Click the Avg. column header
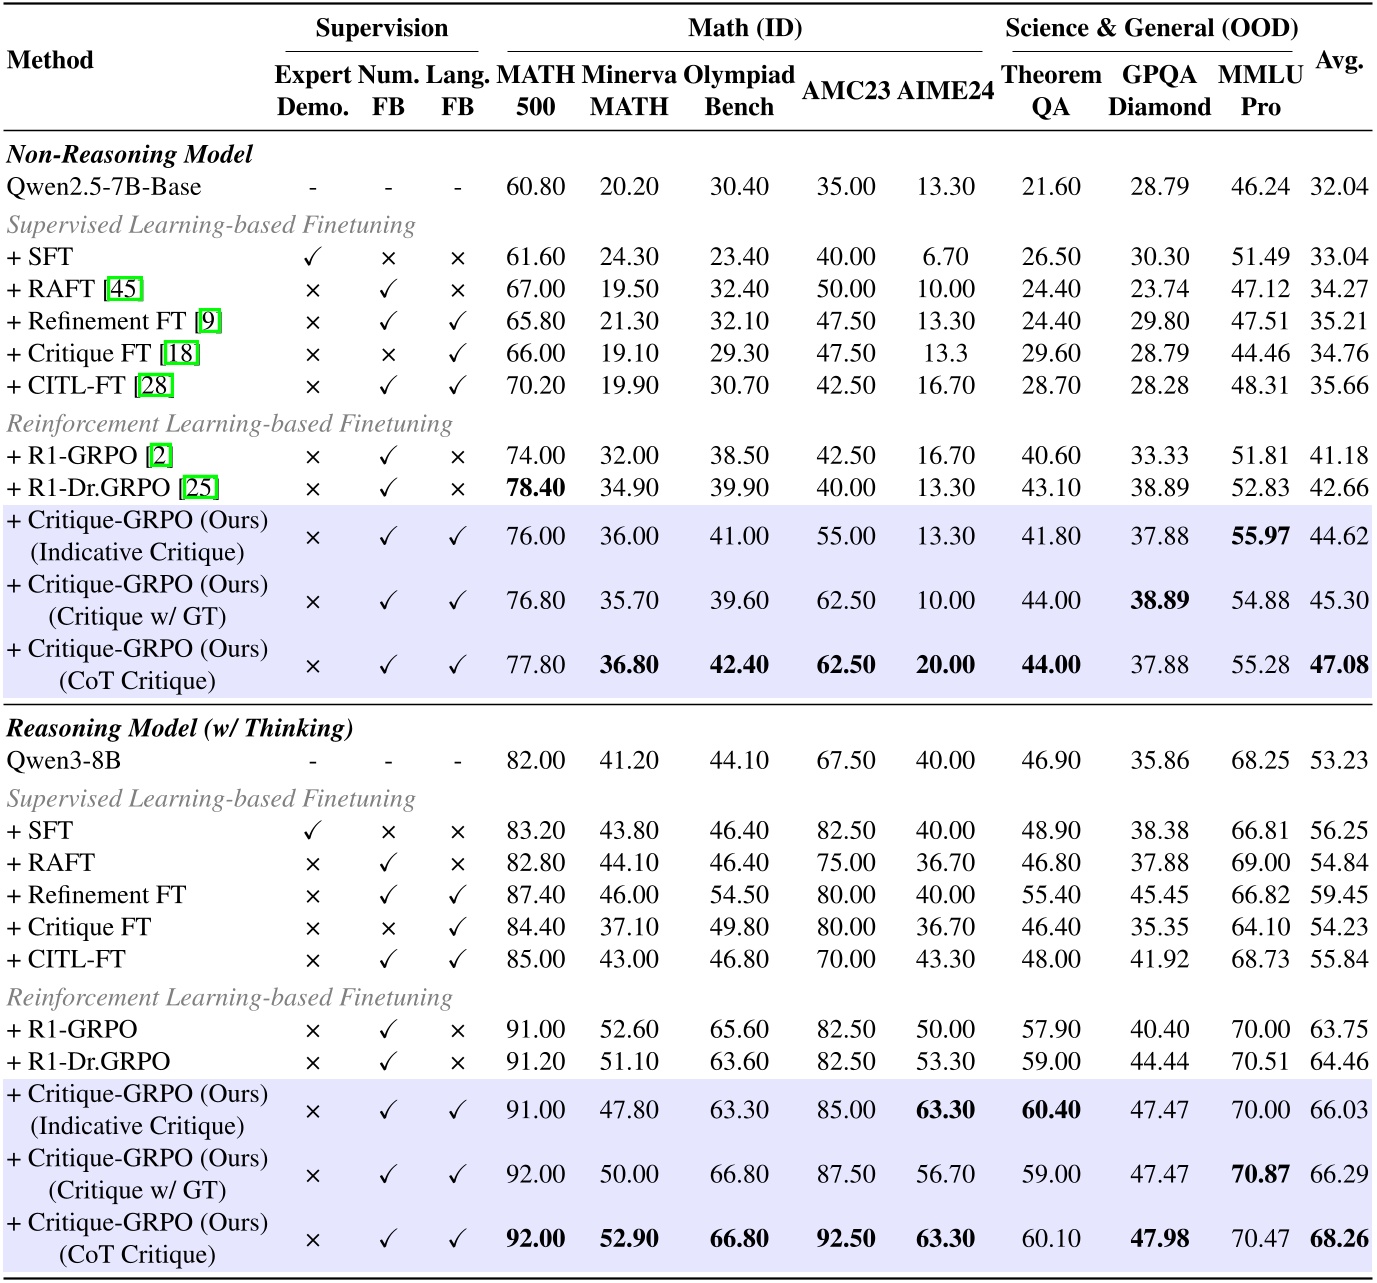 click(1339, 60)
